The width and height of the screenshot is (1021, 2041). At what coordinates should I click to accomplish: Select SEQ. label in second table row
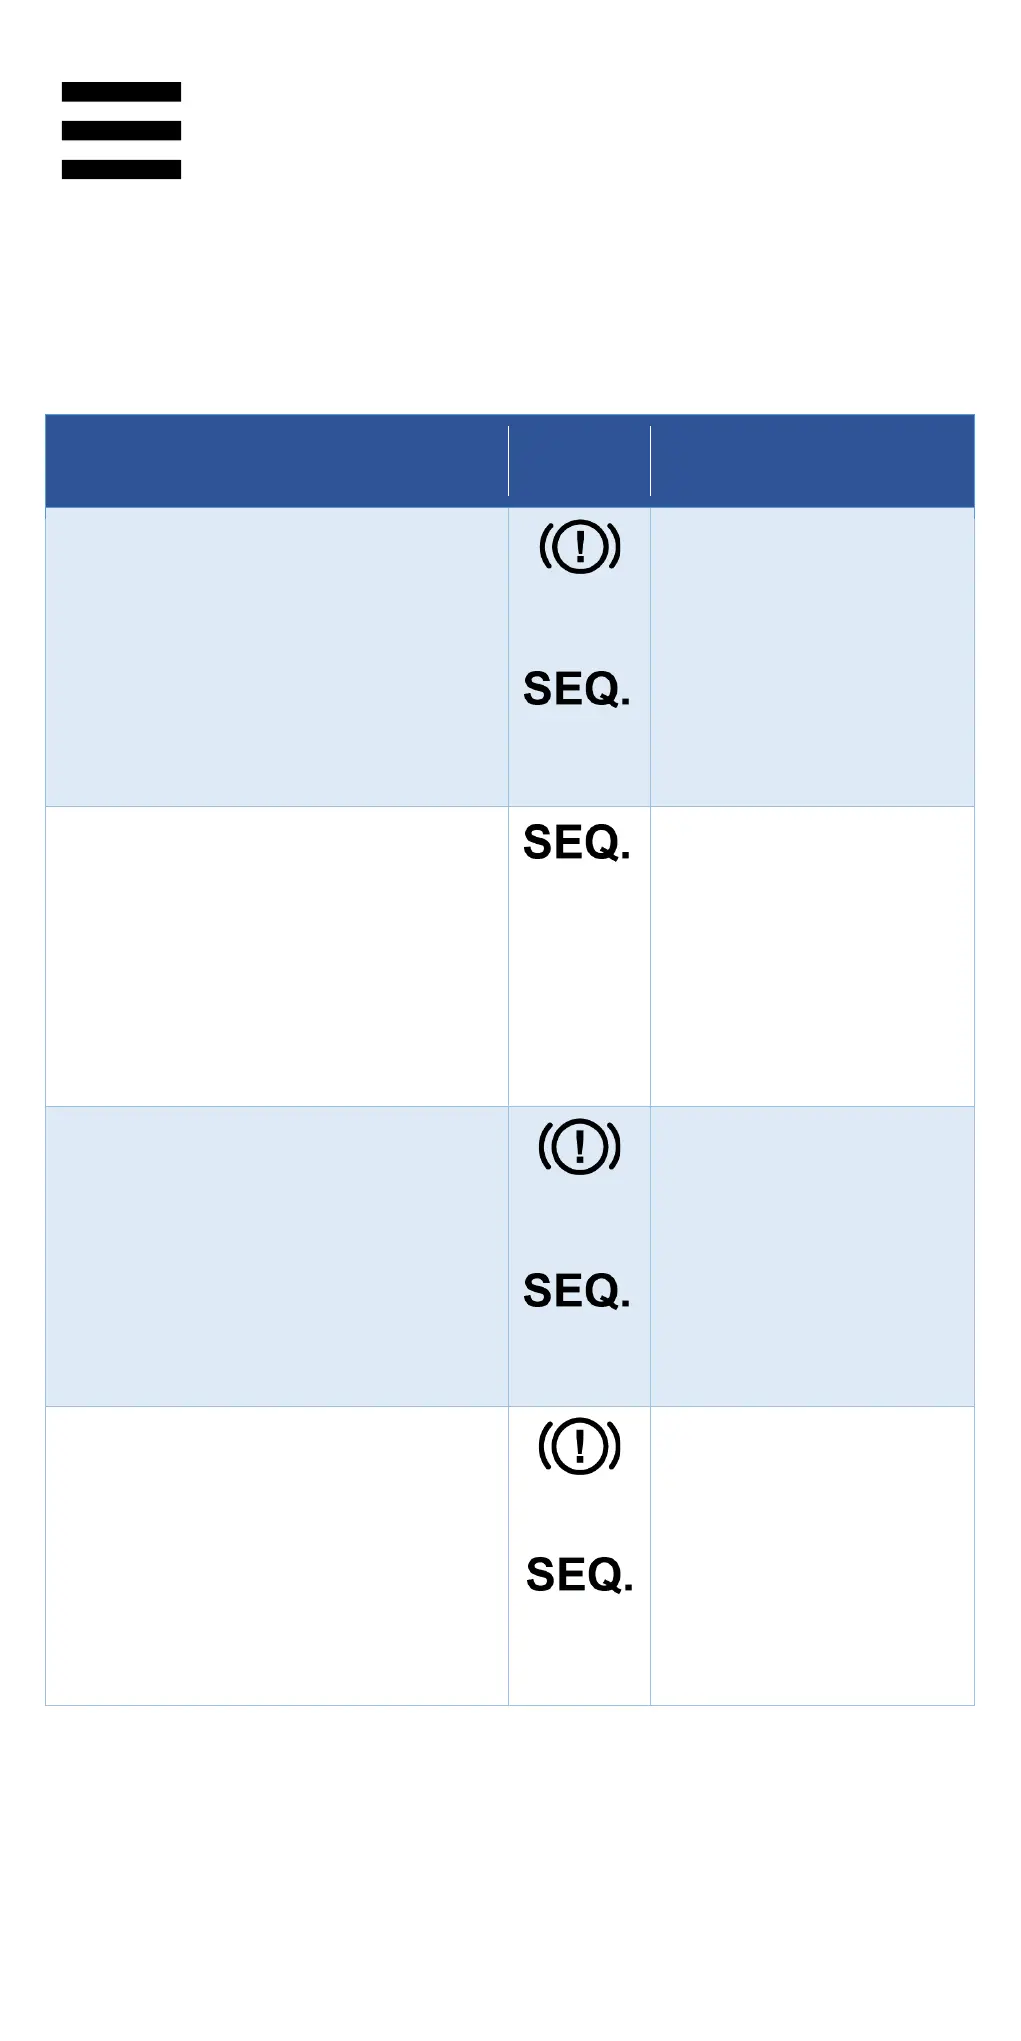click(x=577, y=842)
